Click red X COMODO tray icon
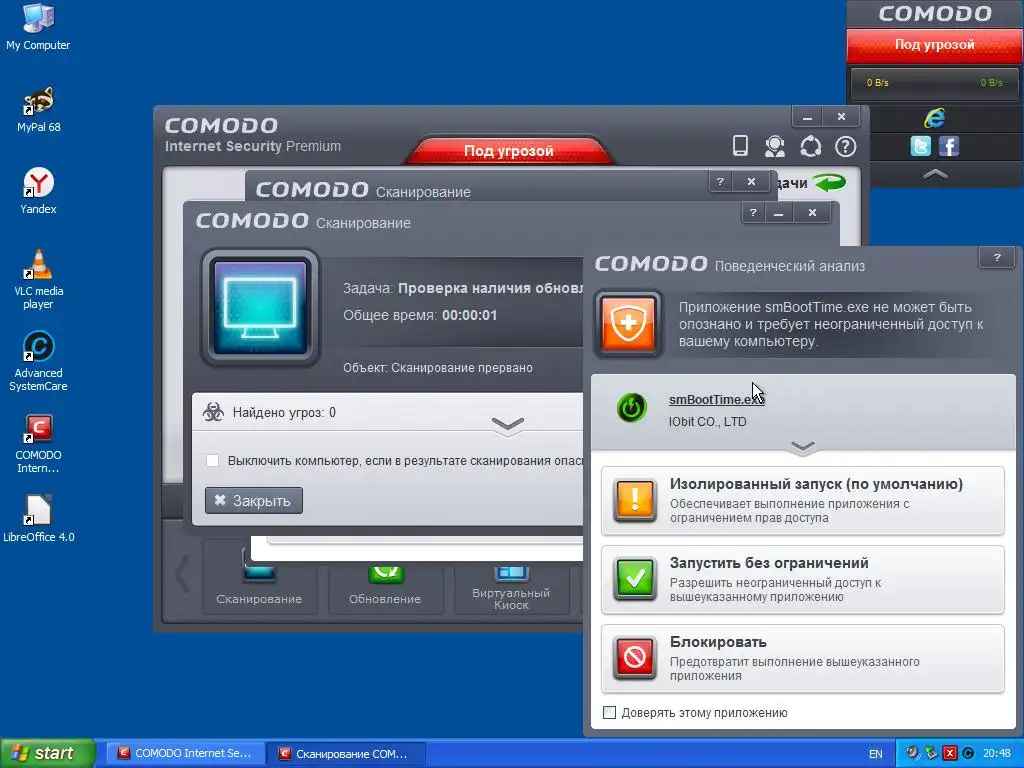The image size is (1024, 768). [950, 754]
